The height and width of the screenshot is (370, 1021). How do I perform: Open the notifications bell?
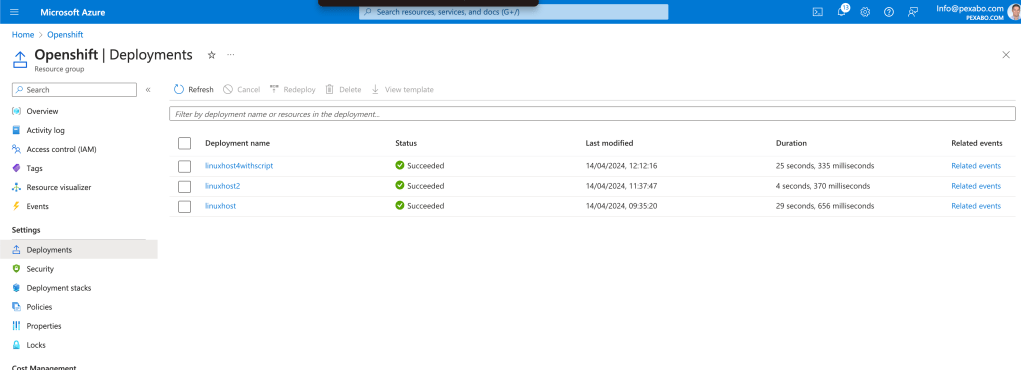[842, 12]
